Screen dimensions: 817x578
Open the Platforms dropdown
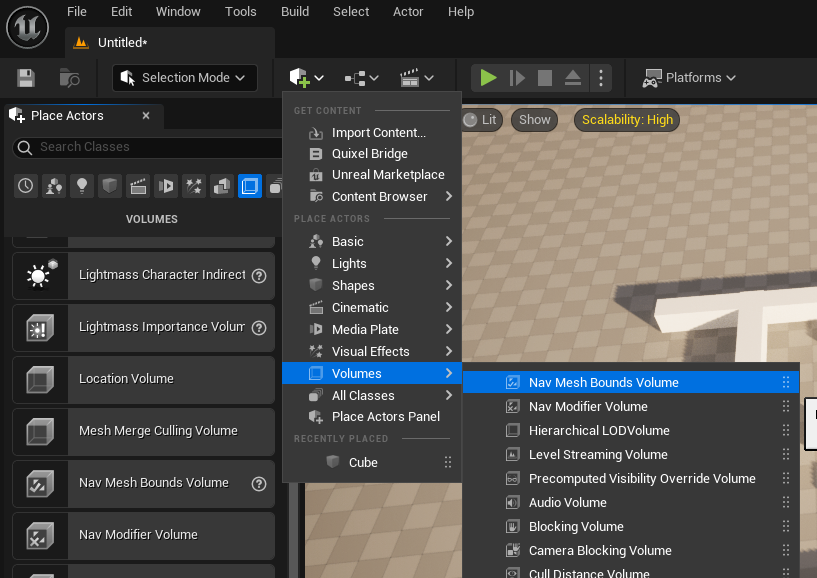point(688,78)
